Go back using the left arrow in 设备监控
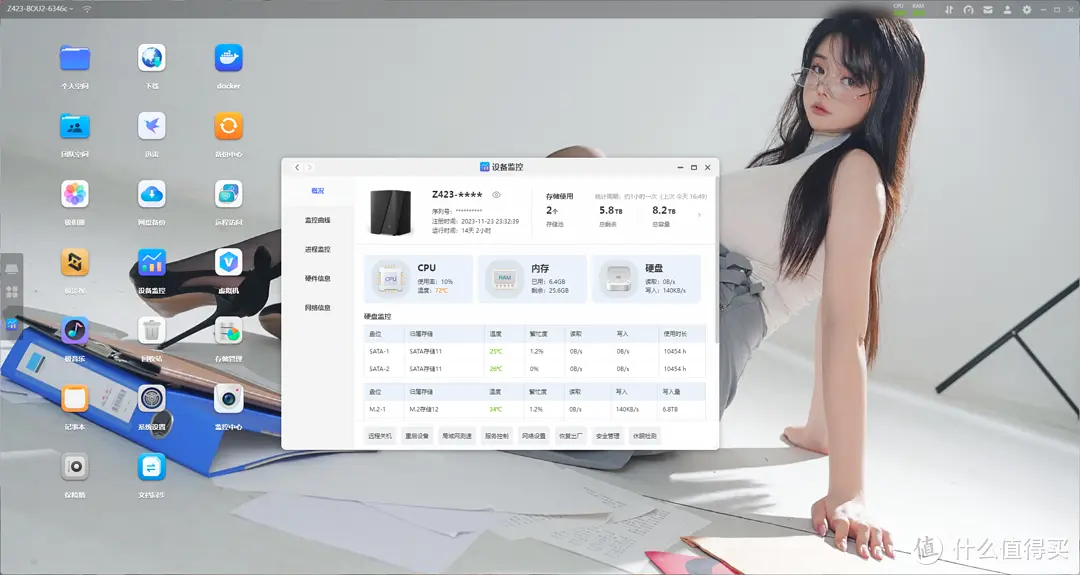Image resolution: width=1080 pixels, height=575 pixels. click(297, 167)
